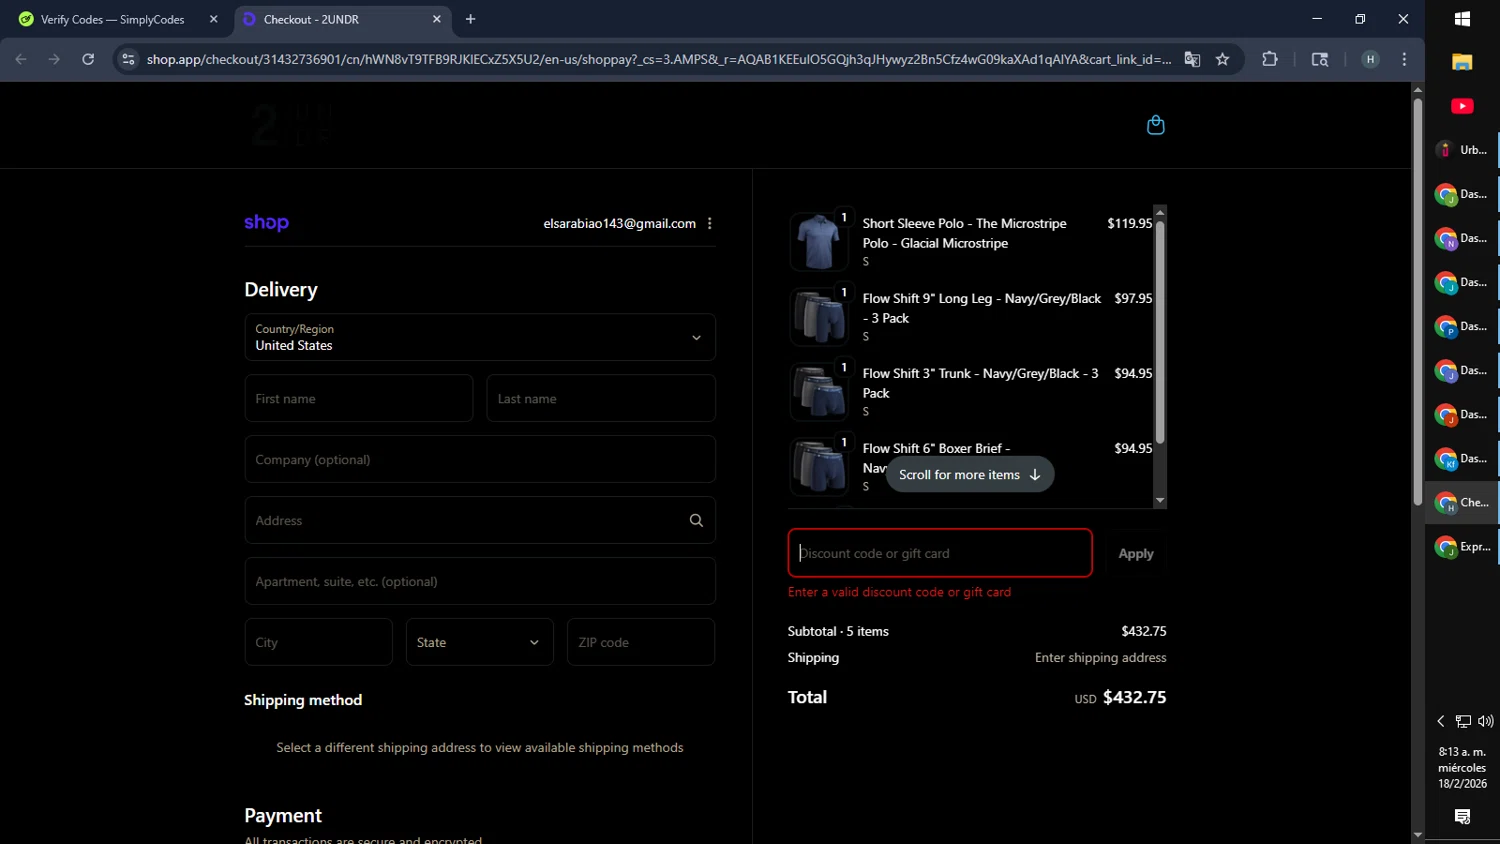Go back to previous page
This screenshot has height=844, width=1500.
pos(21,59)
